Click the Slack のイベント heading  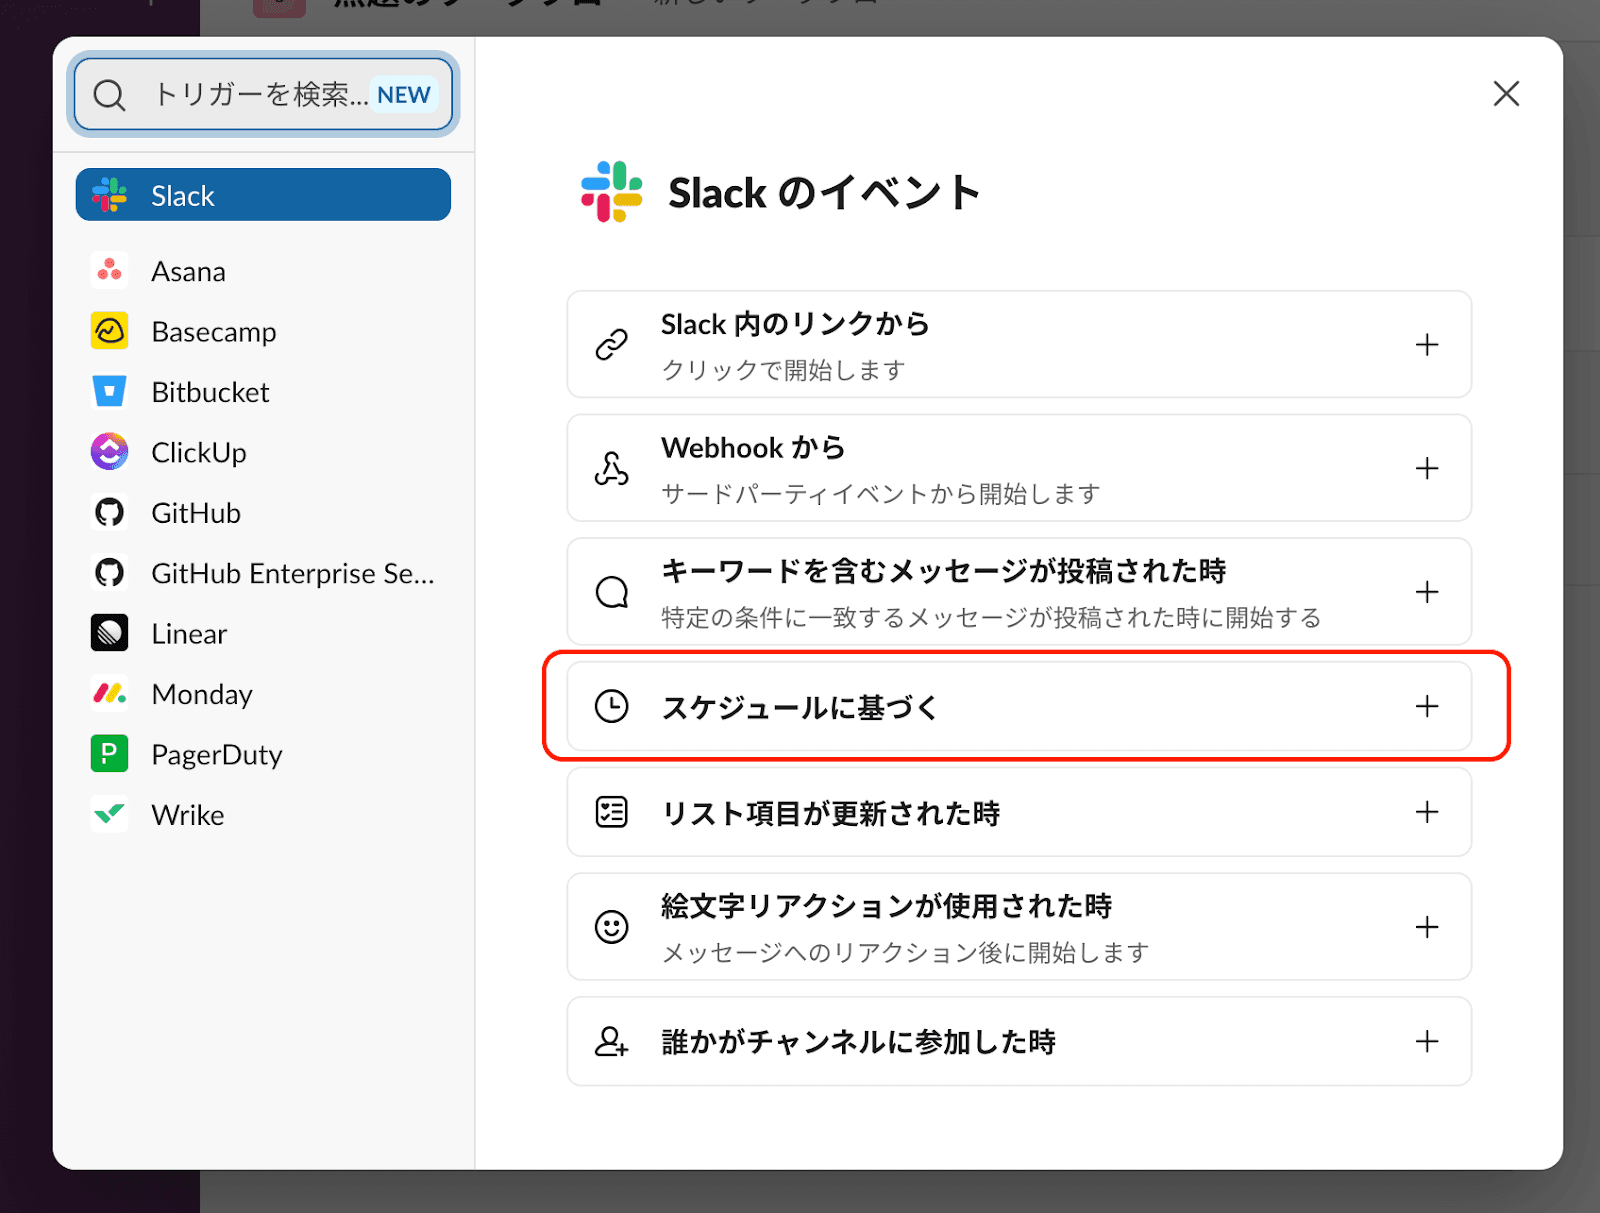(824, 193)
